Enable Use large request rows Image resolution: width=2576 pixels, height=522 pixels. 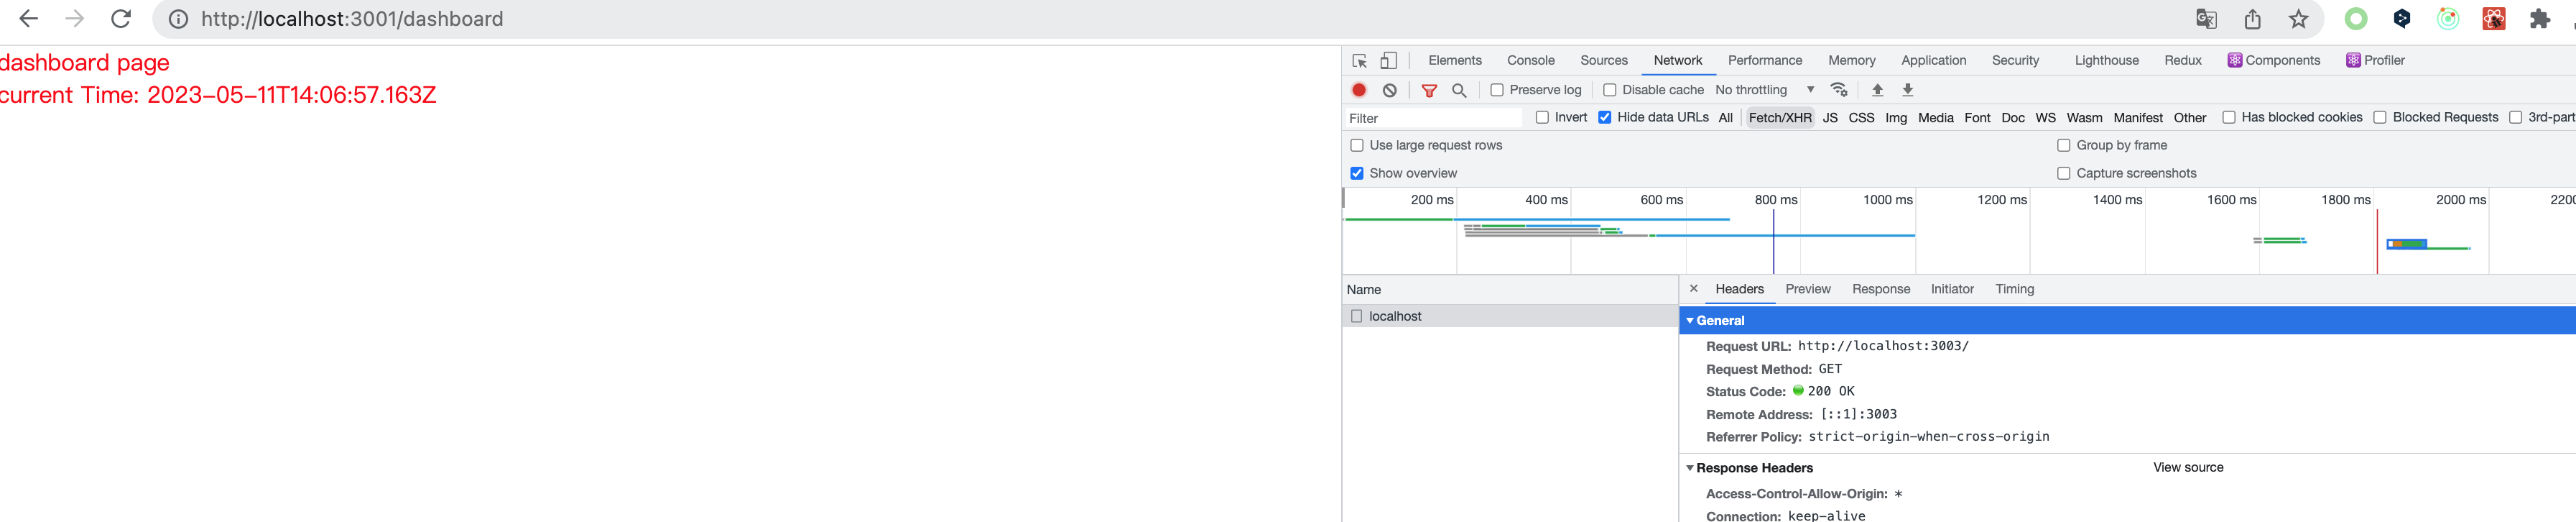coord(1357,145)
